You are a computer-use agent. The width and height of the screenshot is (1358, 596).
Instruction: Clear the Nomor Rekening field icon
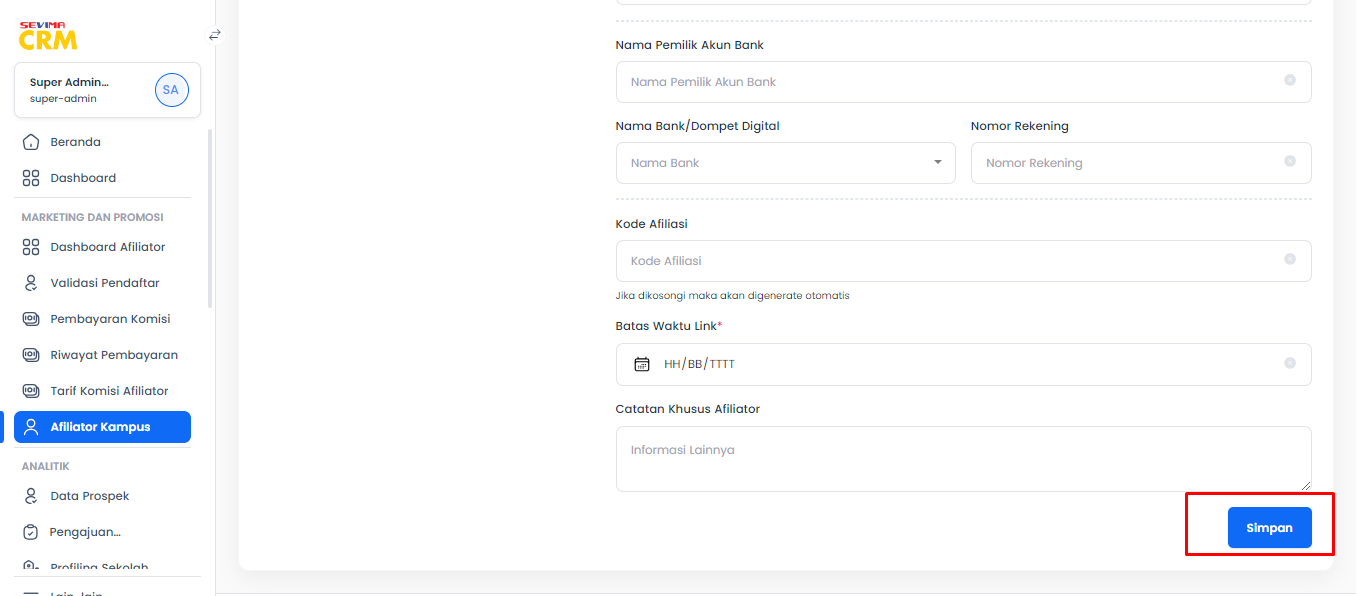click(1290, 161)
